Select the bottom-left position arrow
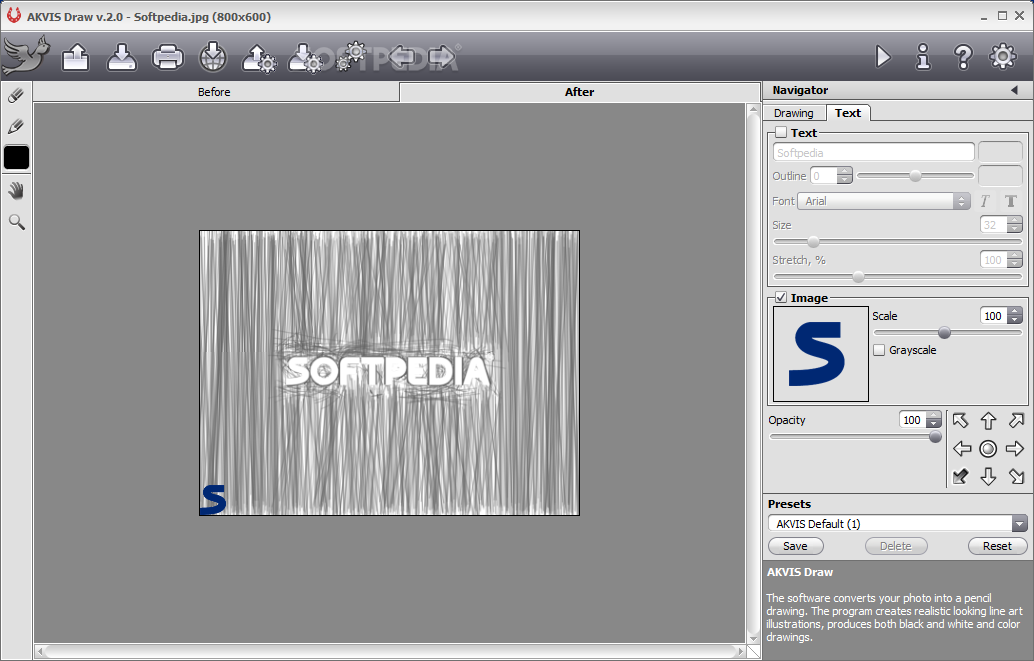 960,476
